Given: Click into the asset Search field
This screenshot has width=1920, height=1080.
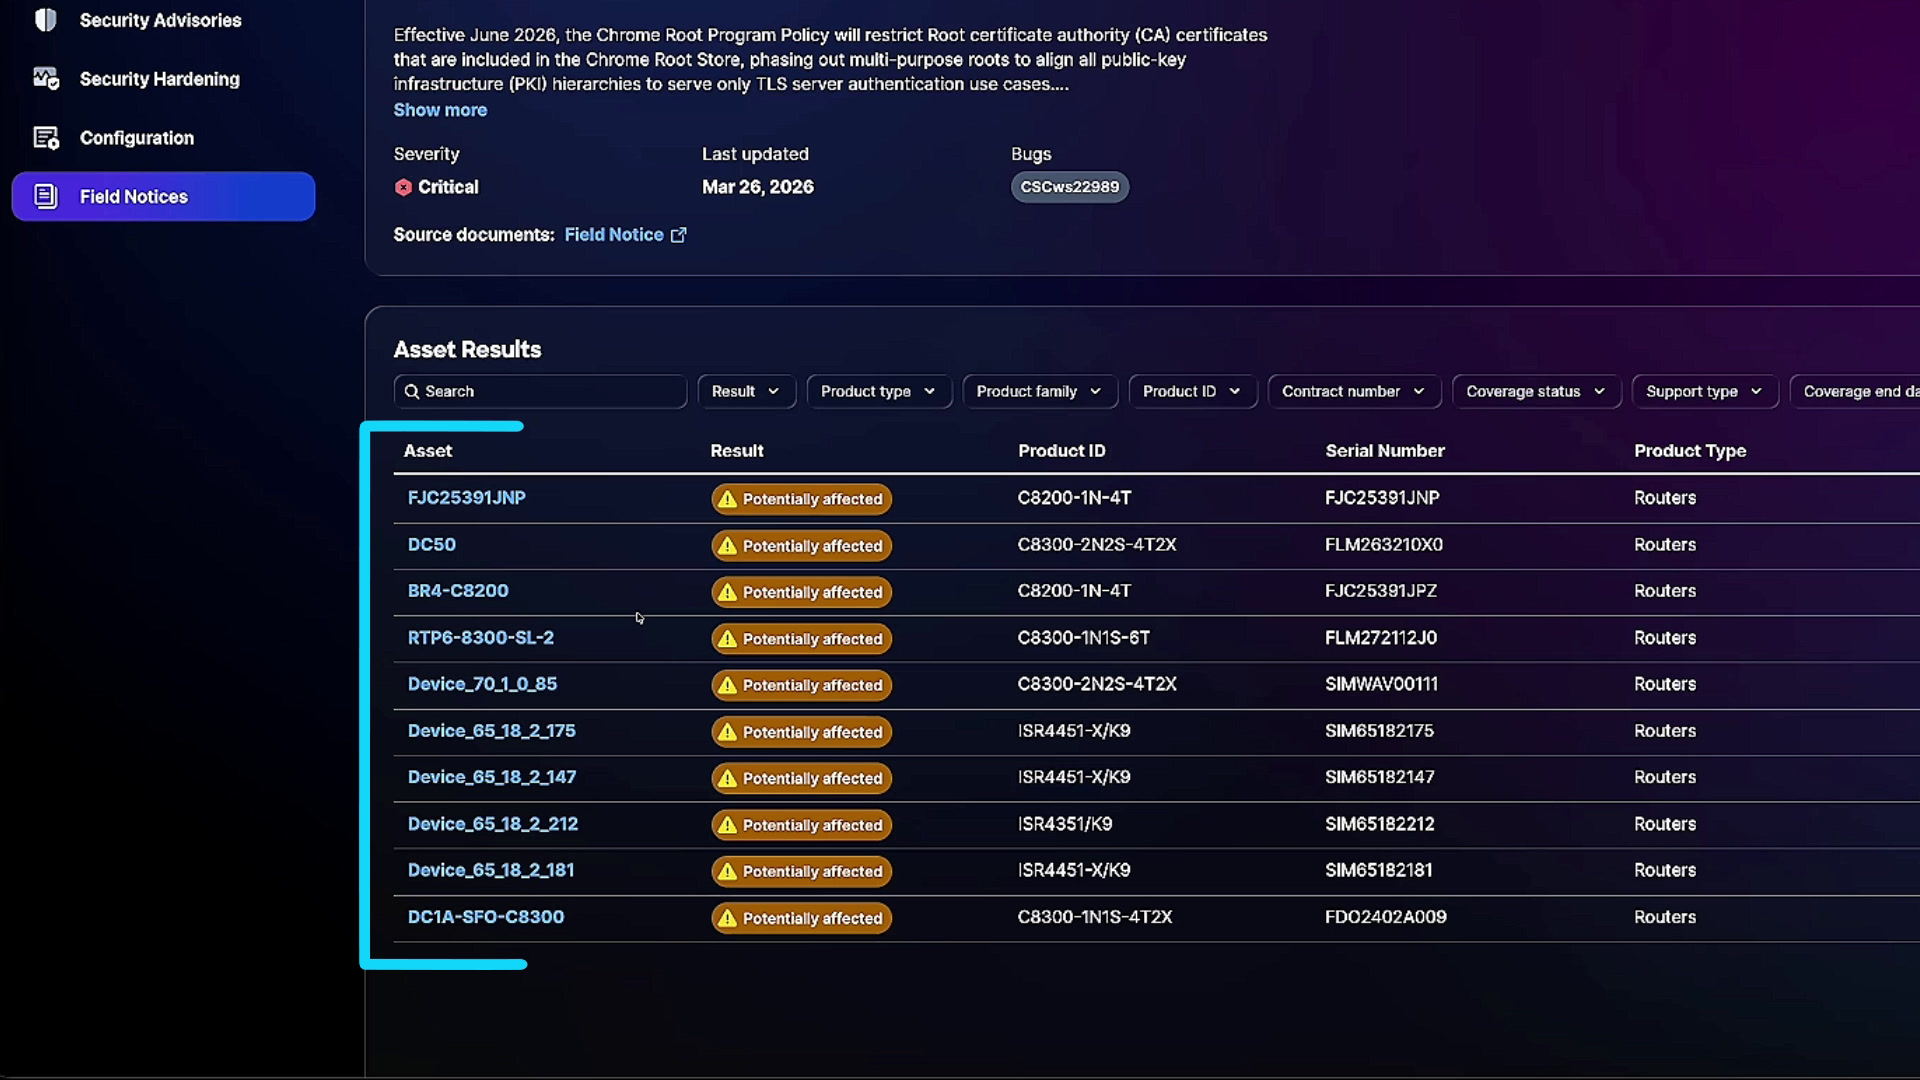Looking at the screenshot, I should point(540,392).
